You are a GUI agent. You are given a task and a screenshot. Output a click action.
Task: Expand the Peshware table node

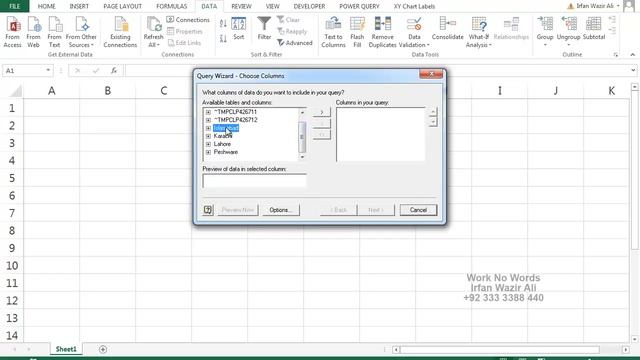point(208,152)
